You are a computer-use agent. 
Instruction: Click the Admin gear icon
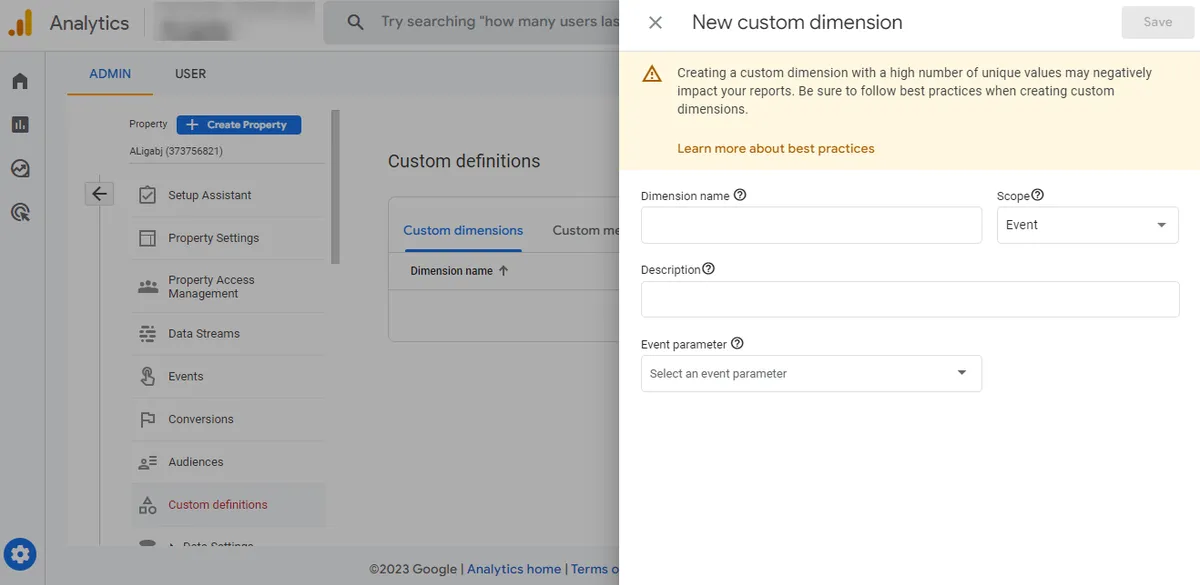click(x=21, y=553)
